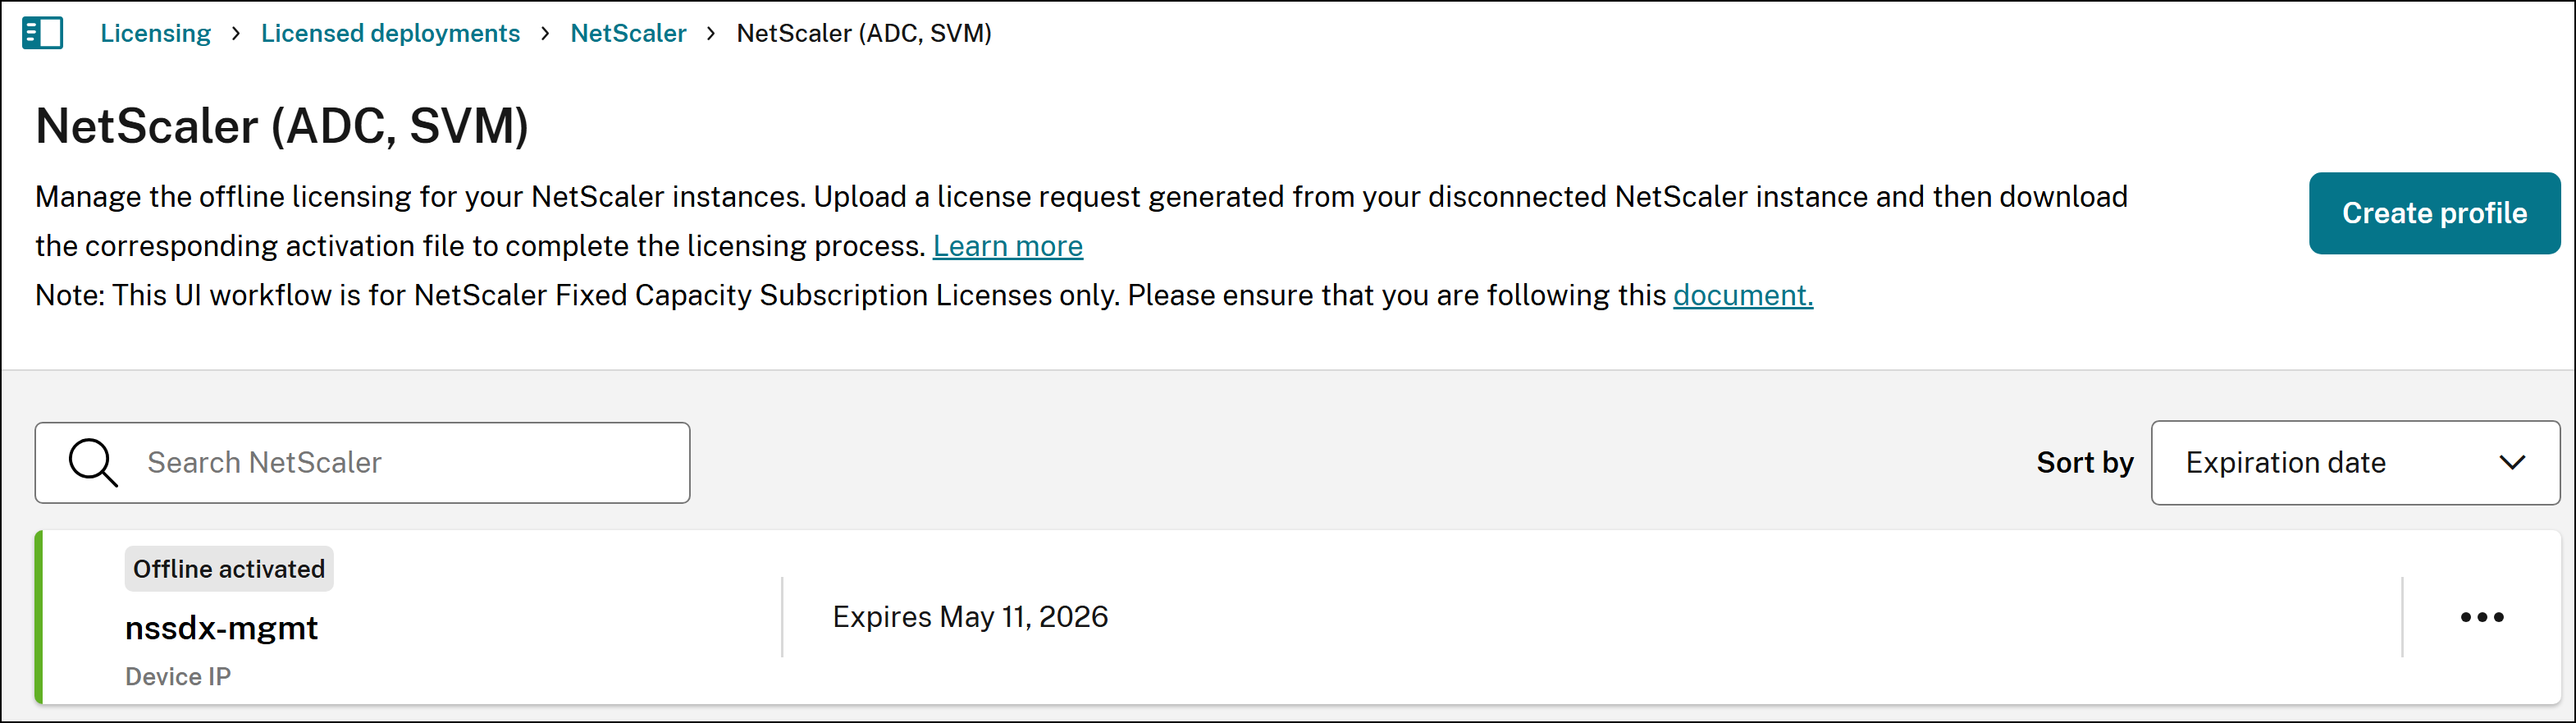
Task: Click the Create profile button
Action: click(2434, 213)
